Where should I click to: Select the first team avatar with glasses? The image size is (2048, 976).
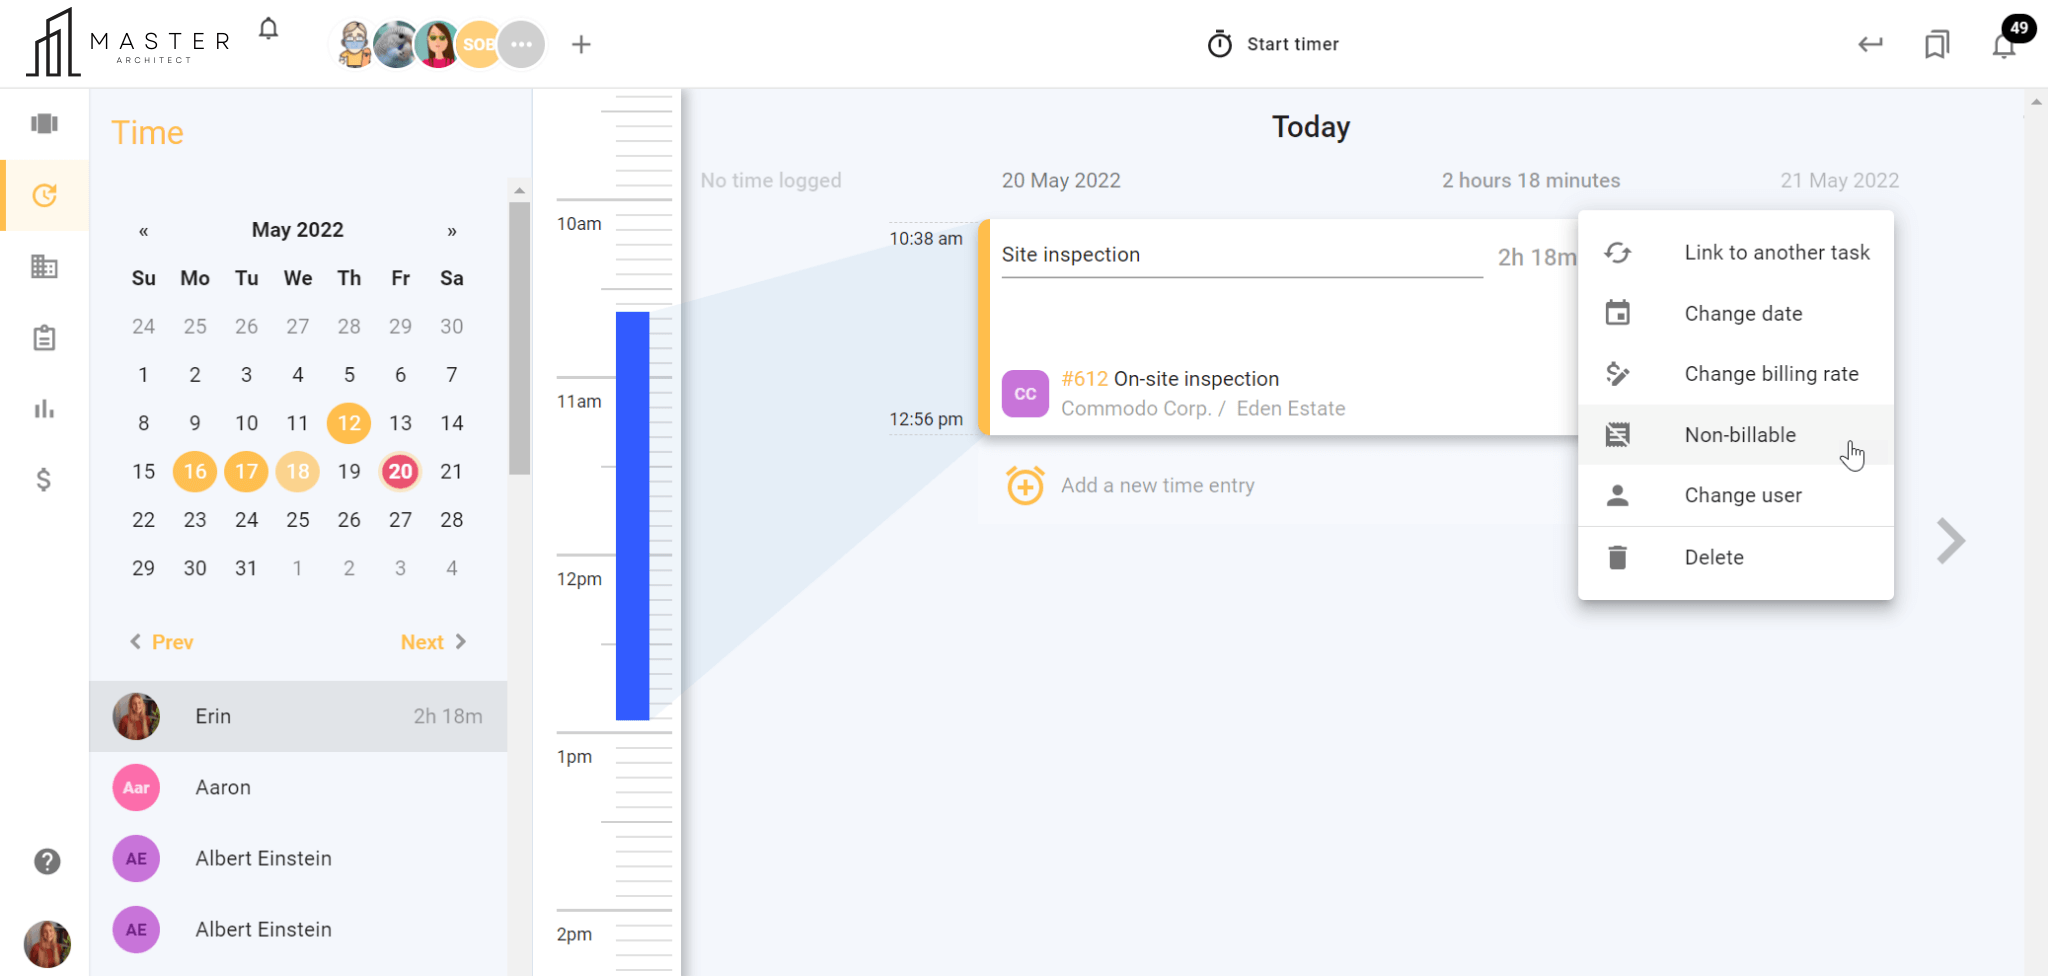click(354, 44)
